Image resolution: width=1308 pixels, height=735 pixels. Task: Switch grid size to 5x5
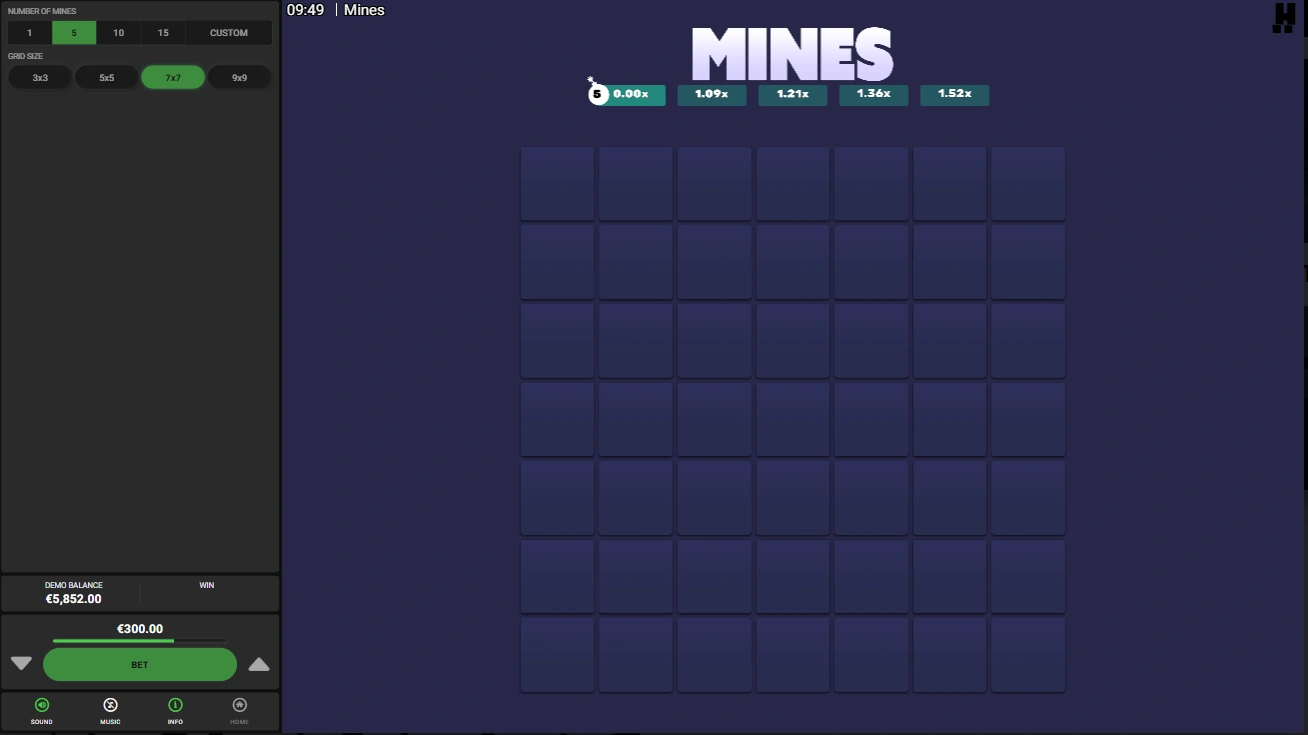point(107,78)
